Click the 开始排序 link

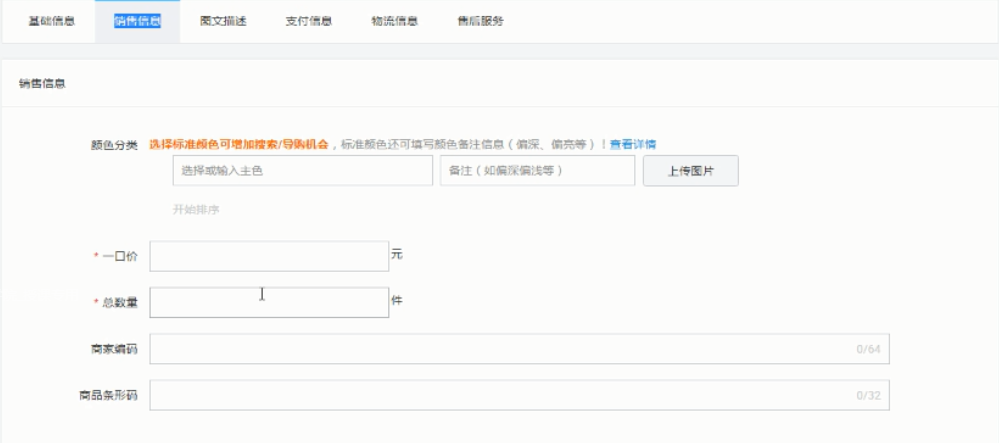[196, 210]
